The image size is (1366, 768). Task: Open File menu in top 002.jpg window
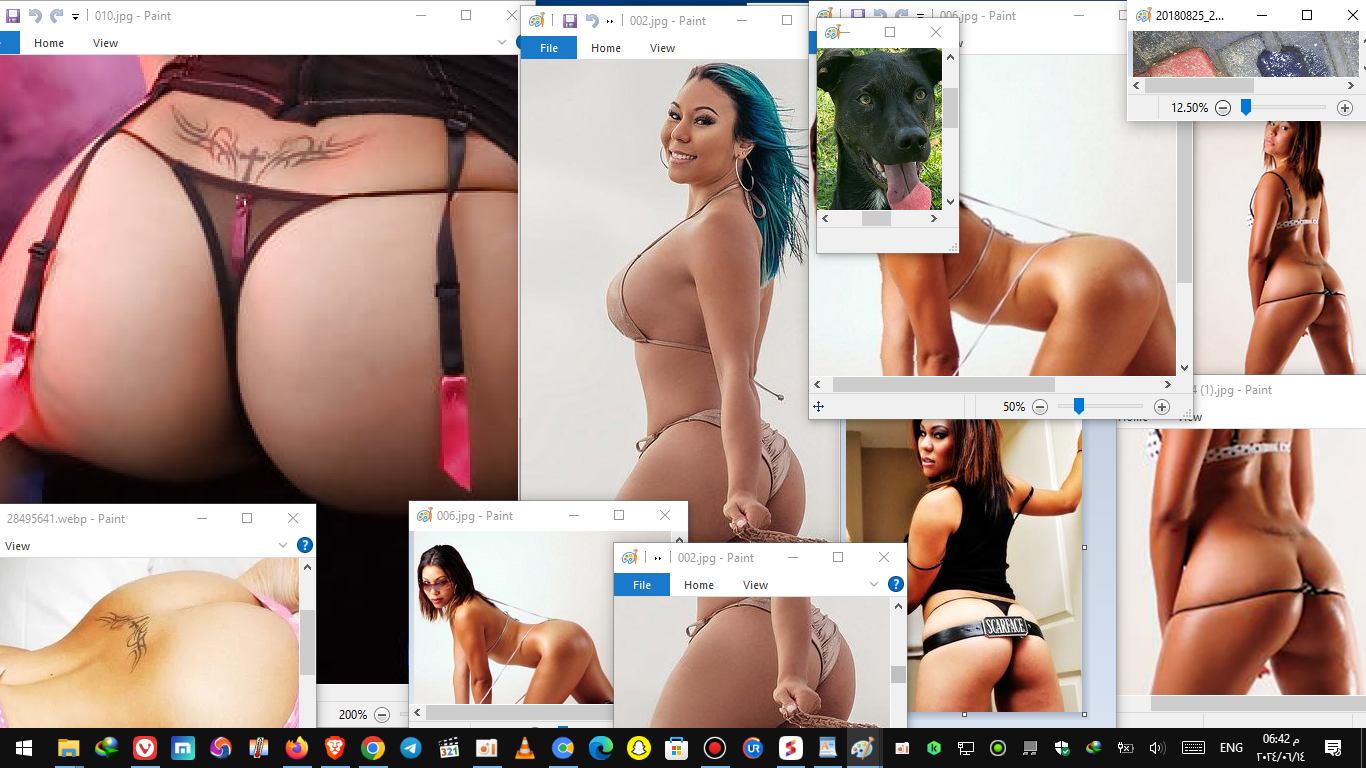(x=548, y=48)
